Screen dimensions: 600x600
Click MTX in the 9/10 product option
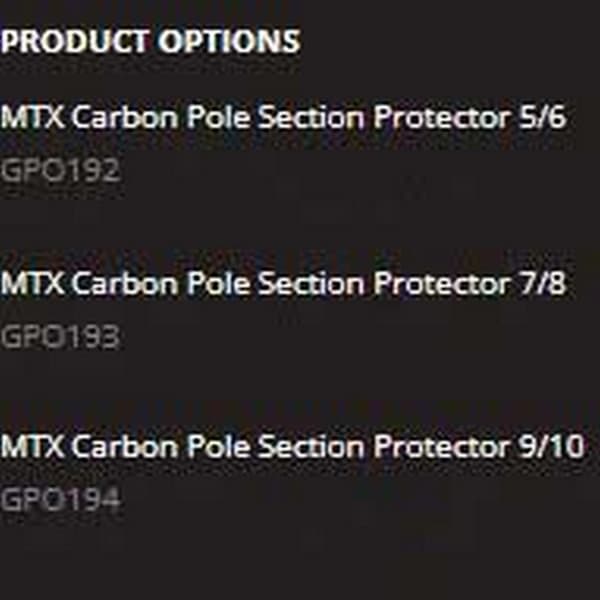click(32, 446)
